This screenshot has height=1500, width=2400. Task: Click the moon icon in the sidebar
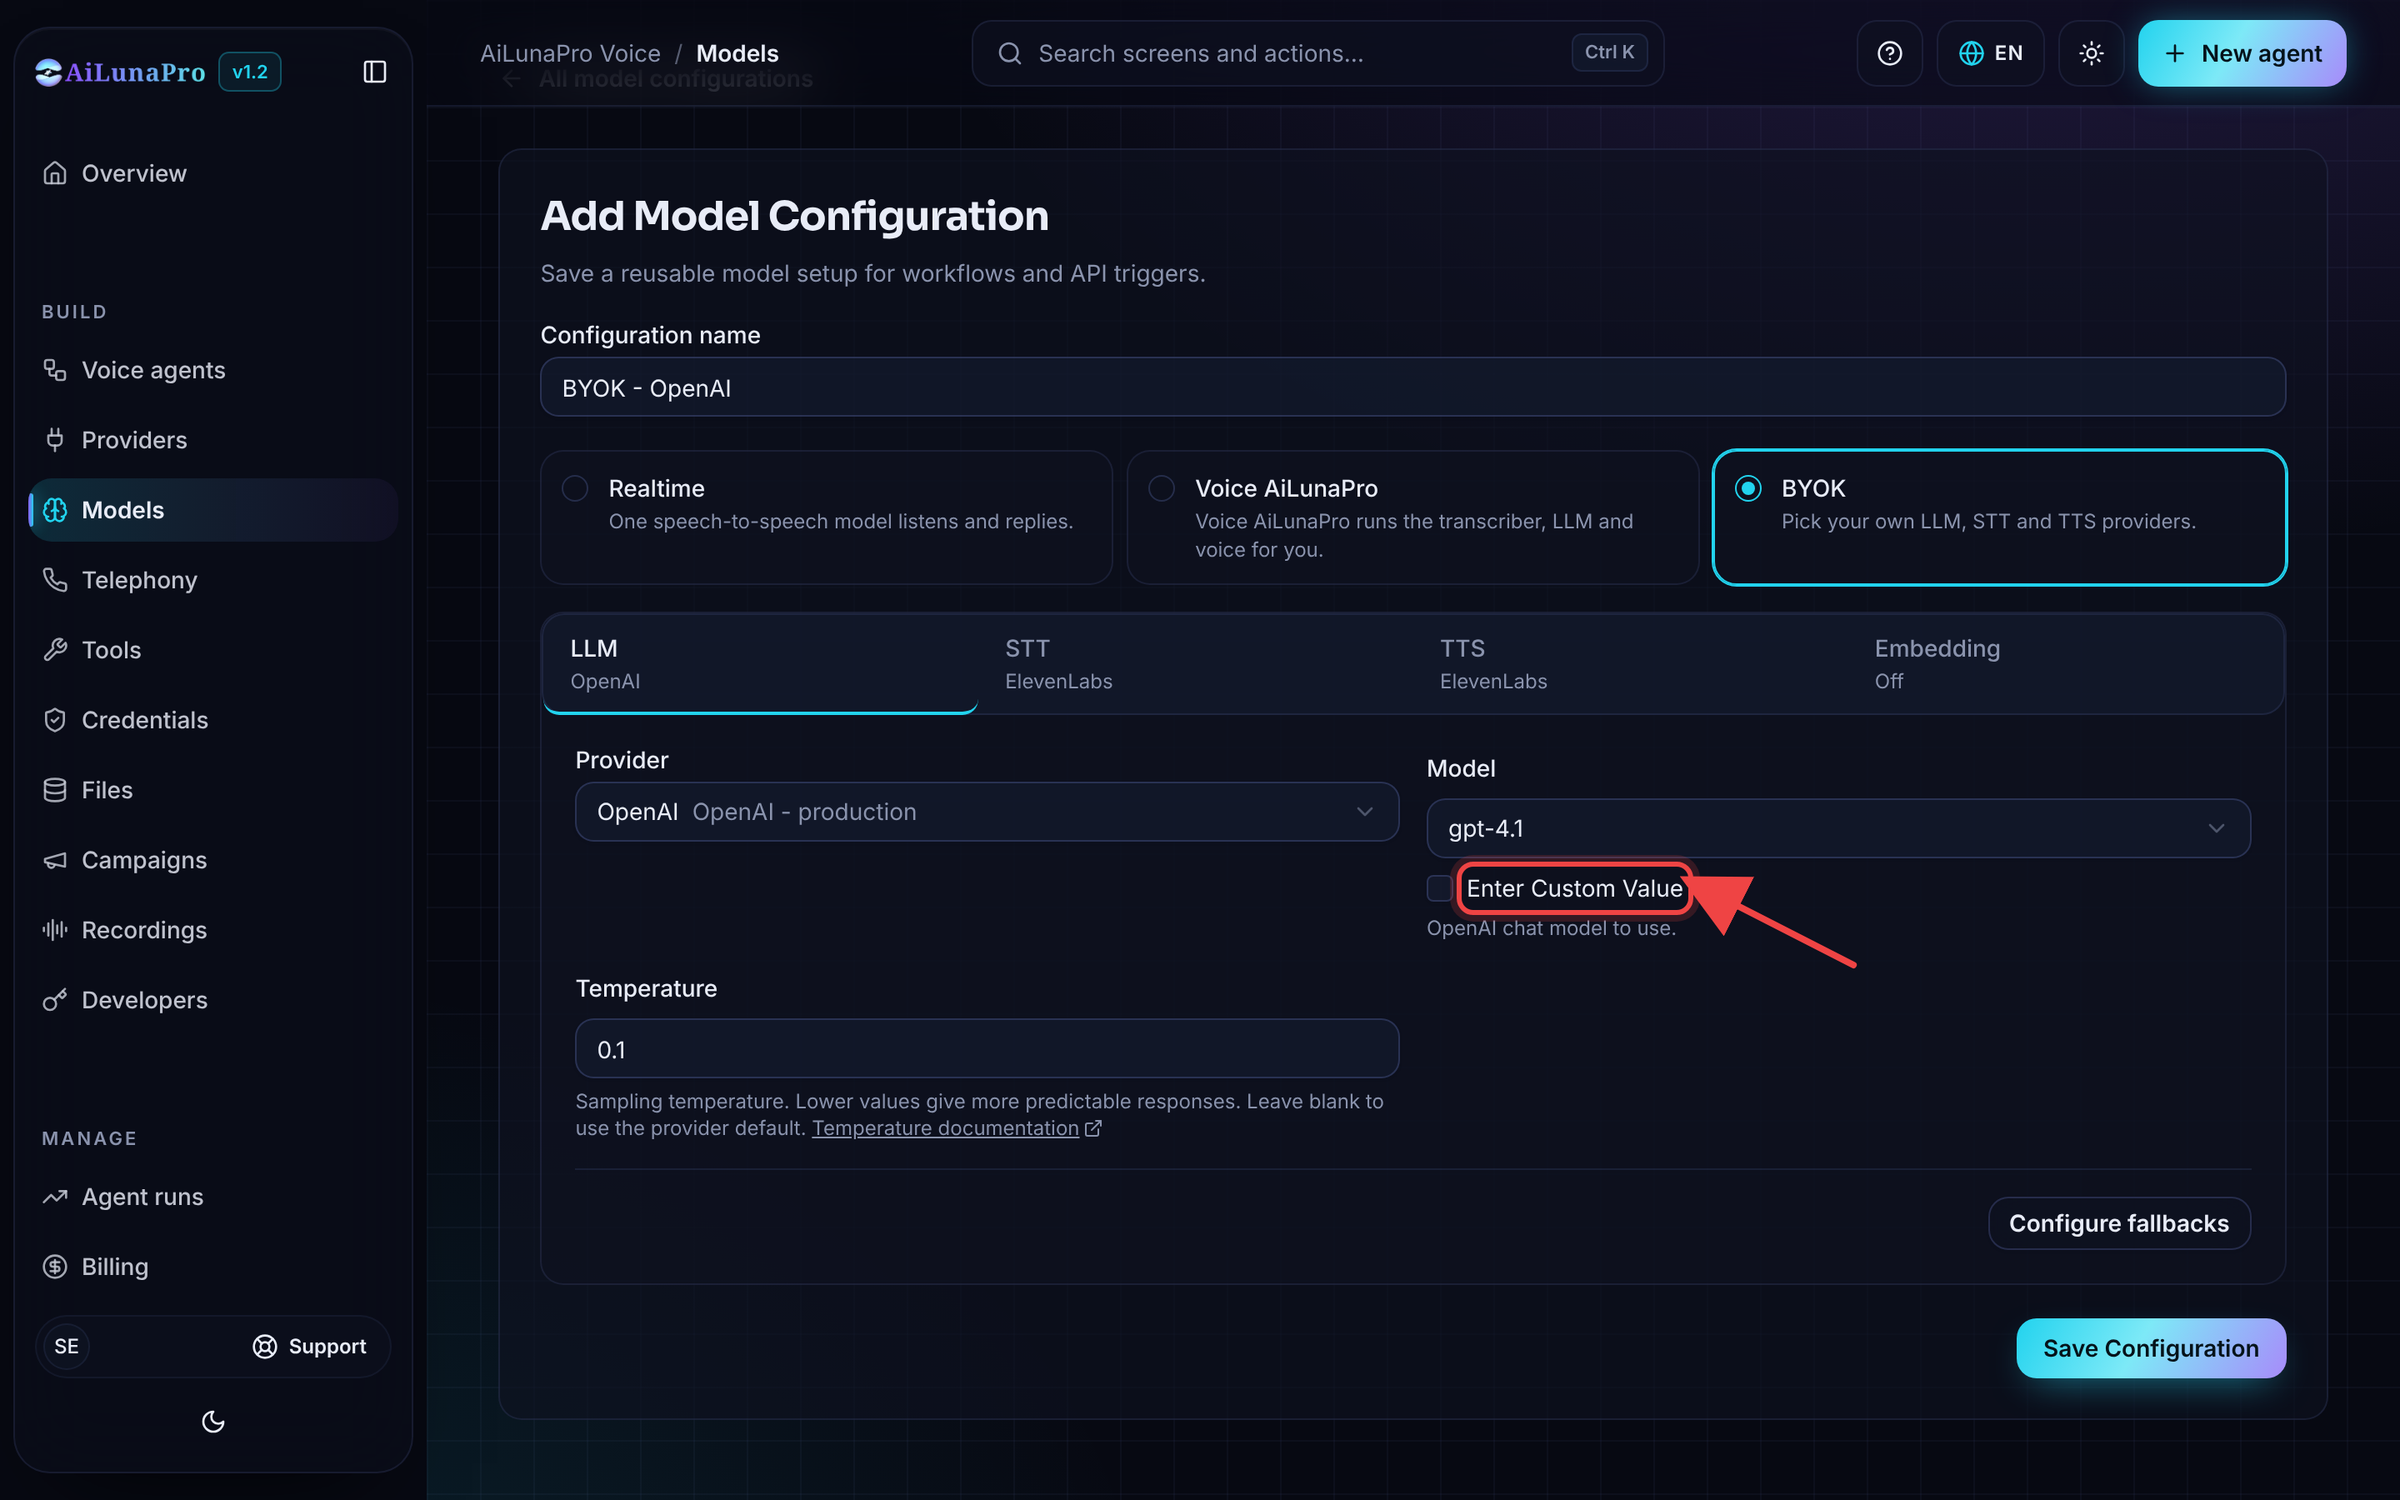tap(213, 1421)
